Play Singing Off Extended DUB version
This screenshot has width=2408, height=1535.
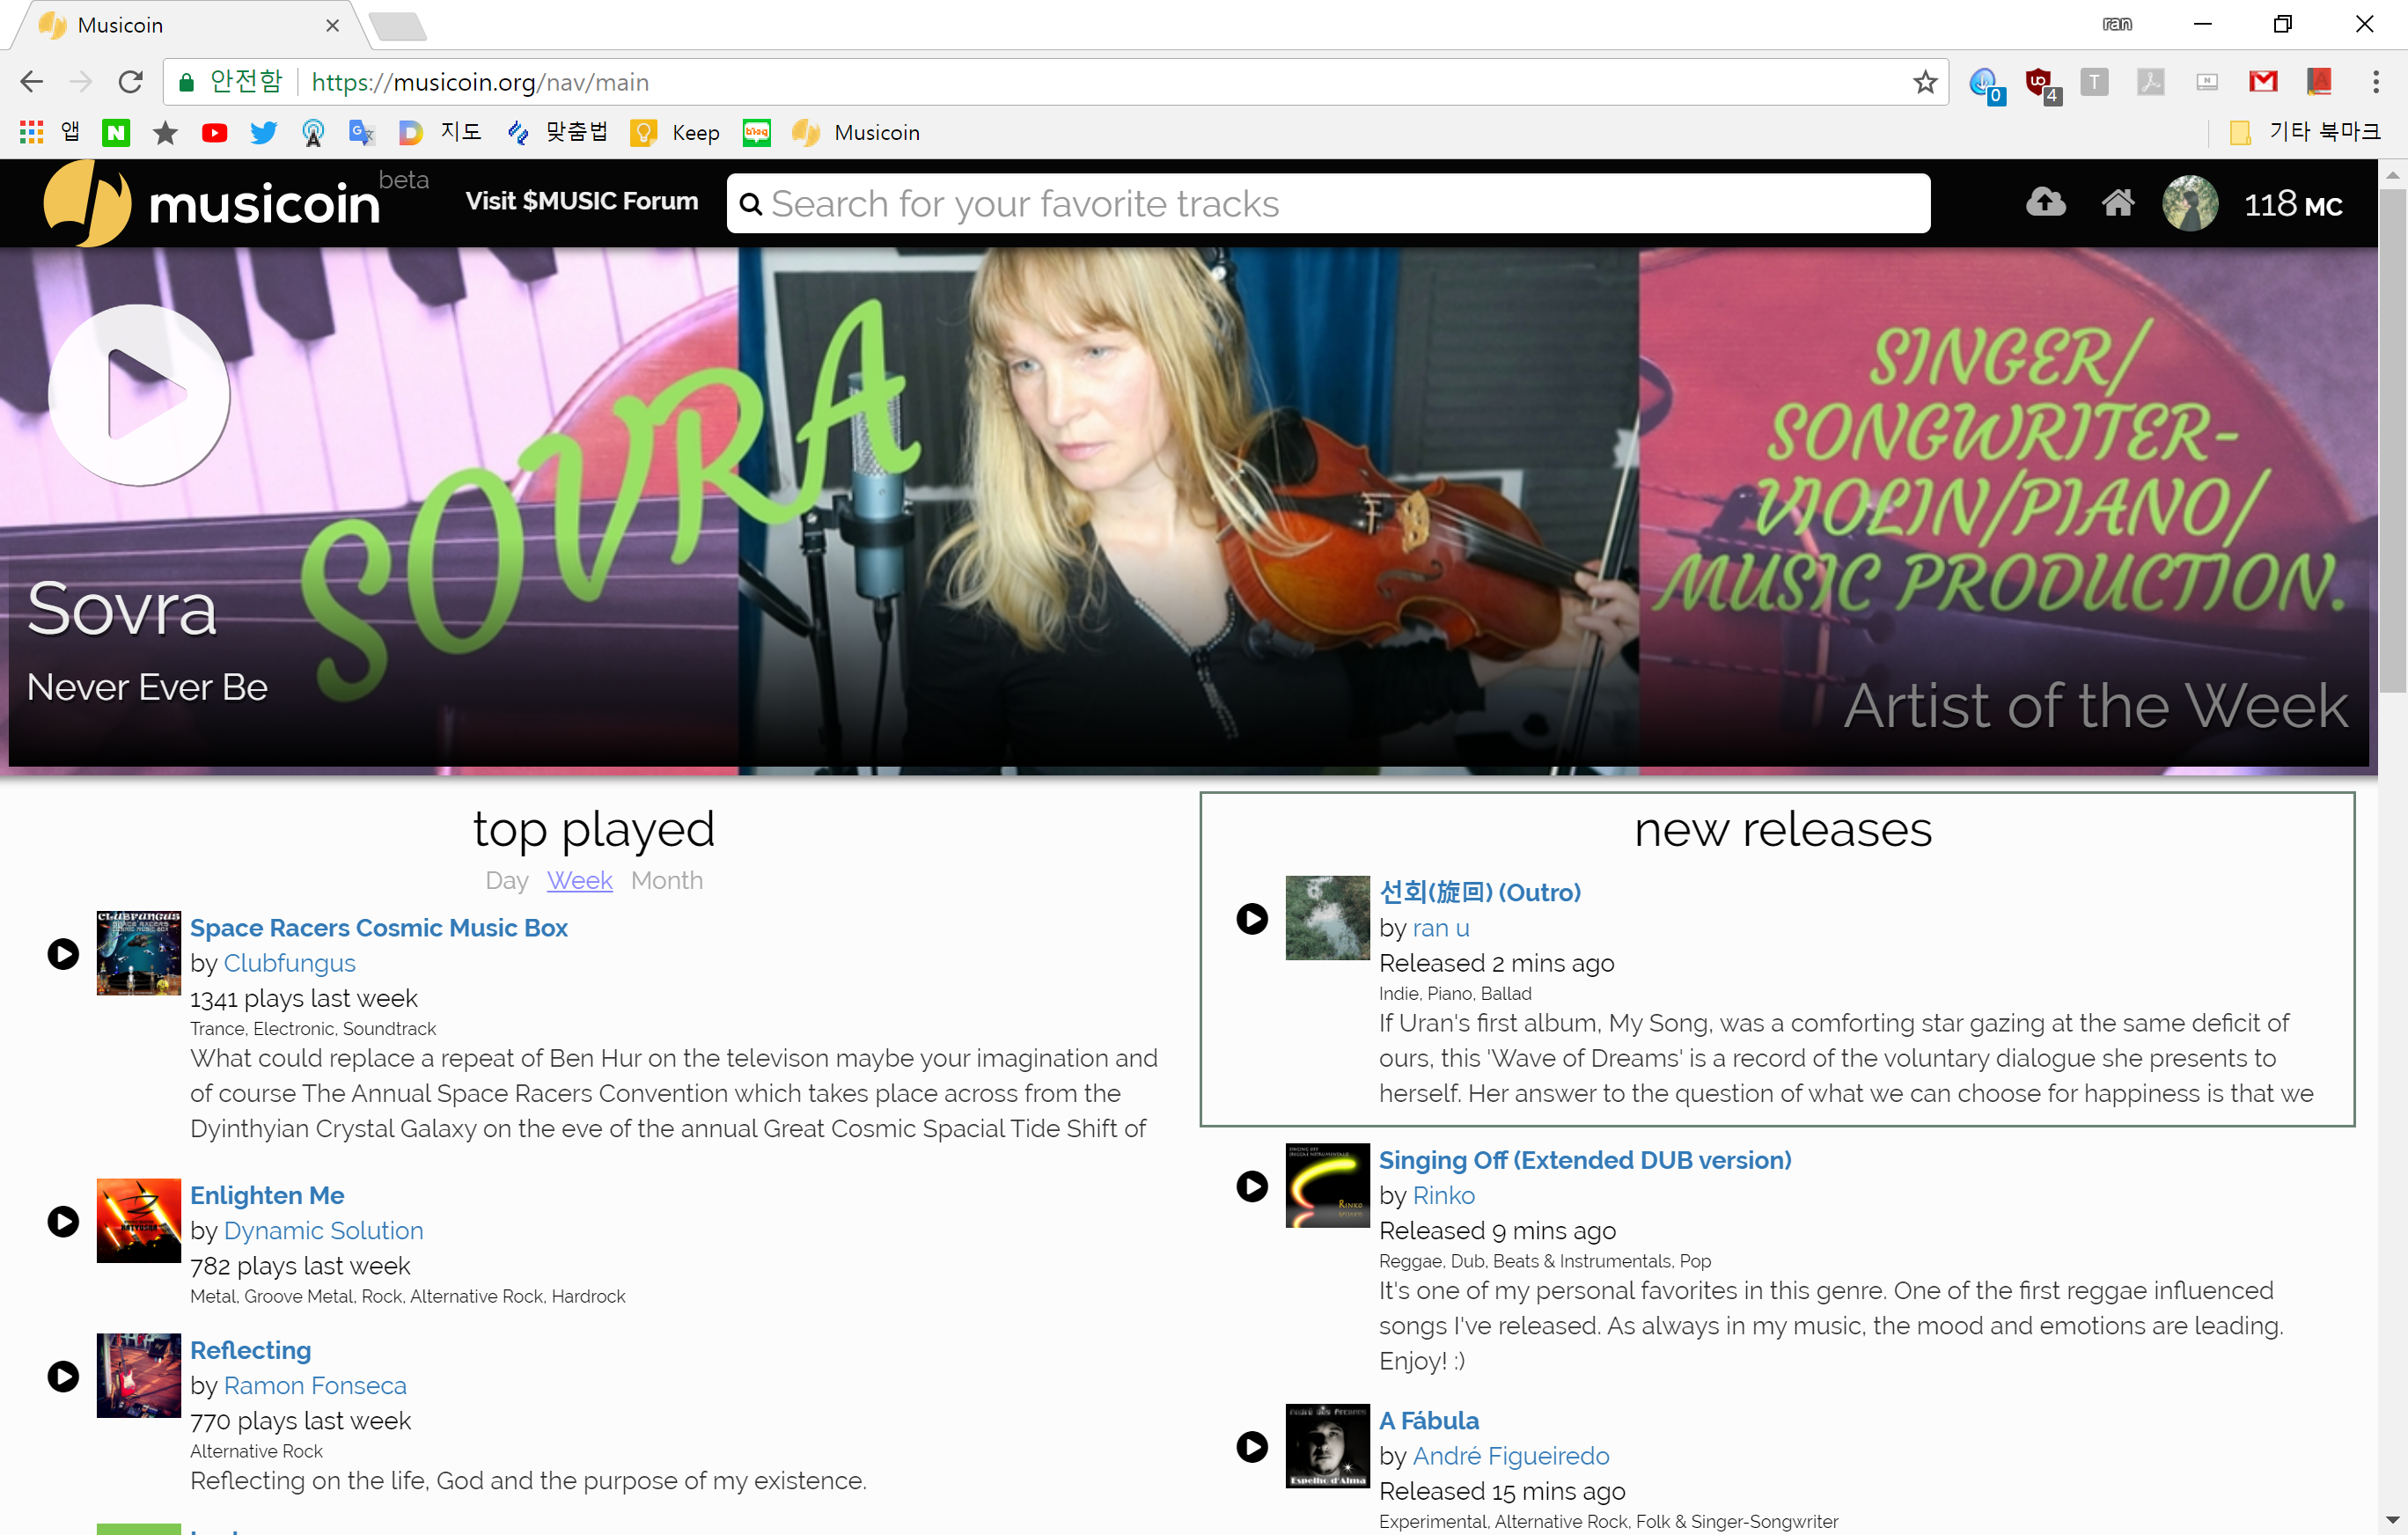(x=1252, y=1186)
